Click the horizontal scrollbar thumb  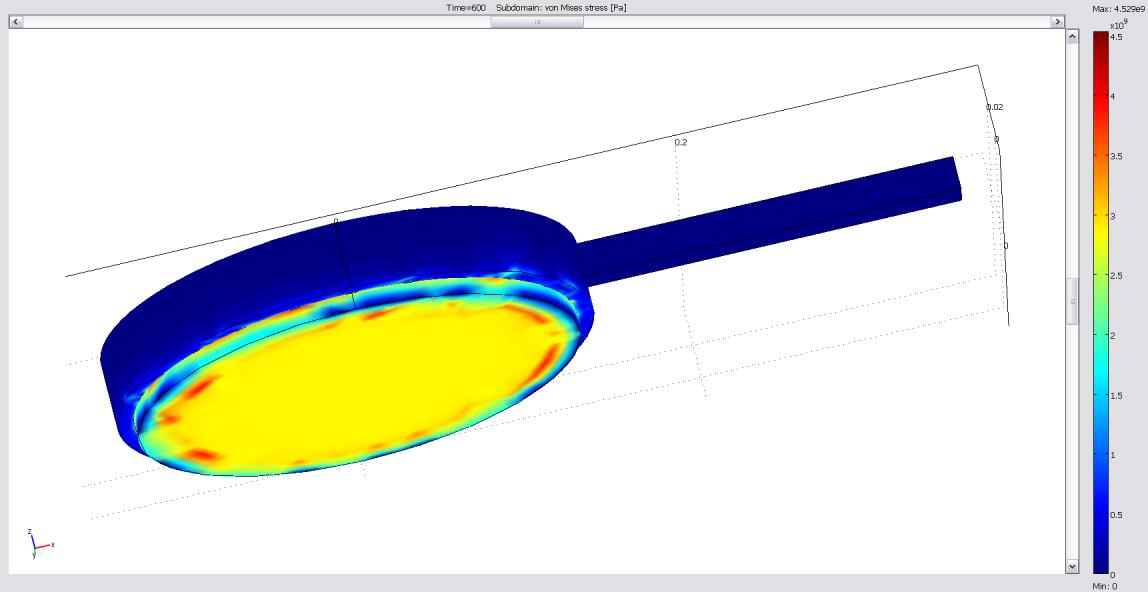click(x=537, y=22)
